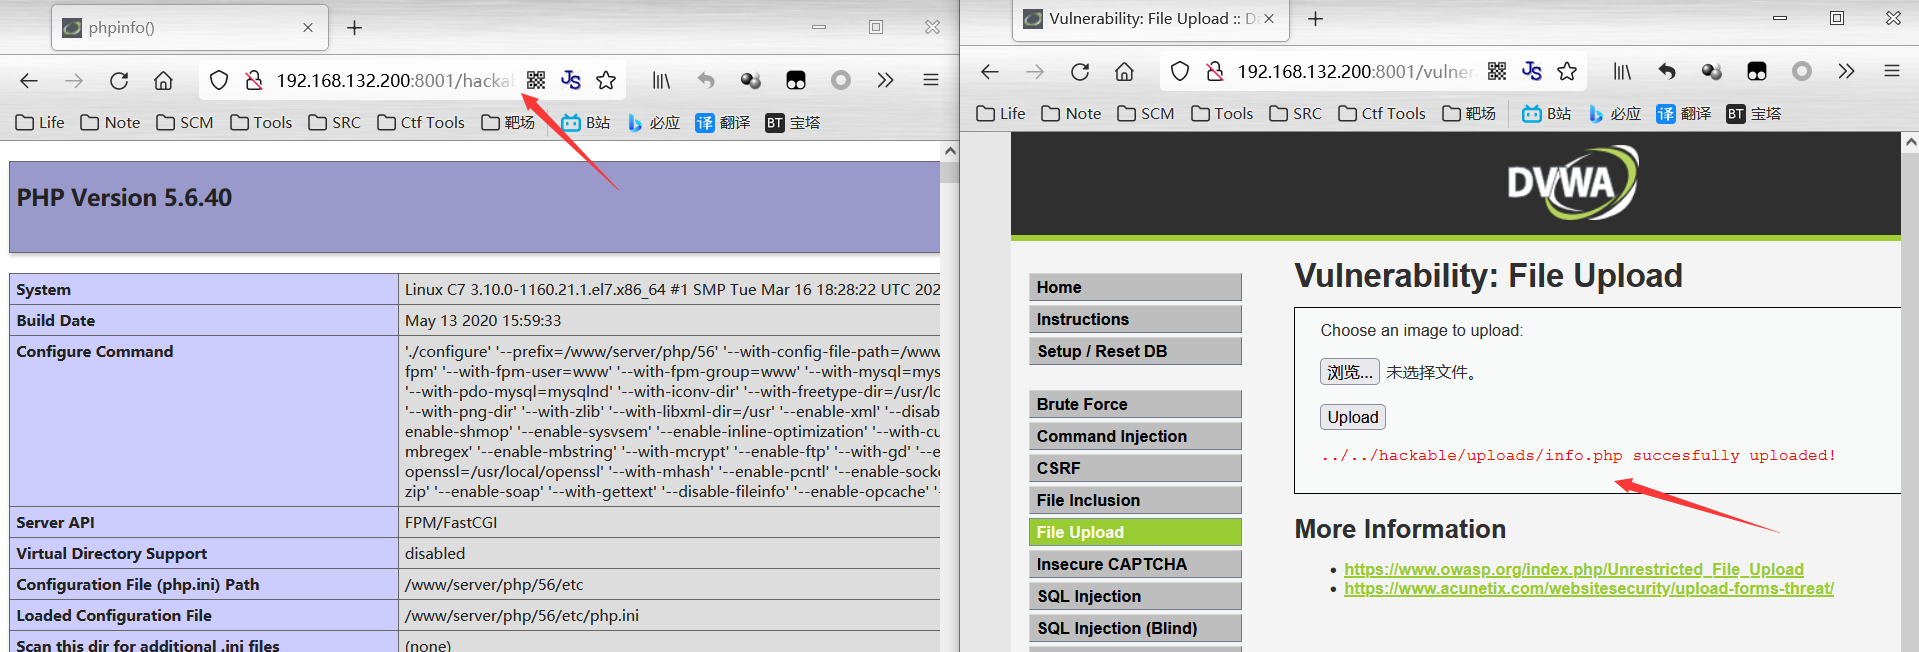Viewport: 1919px width, 652px height.
Task: Reload the phpinfo() page
Action: pos(119,81)
